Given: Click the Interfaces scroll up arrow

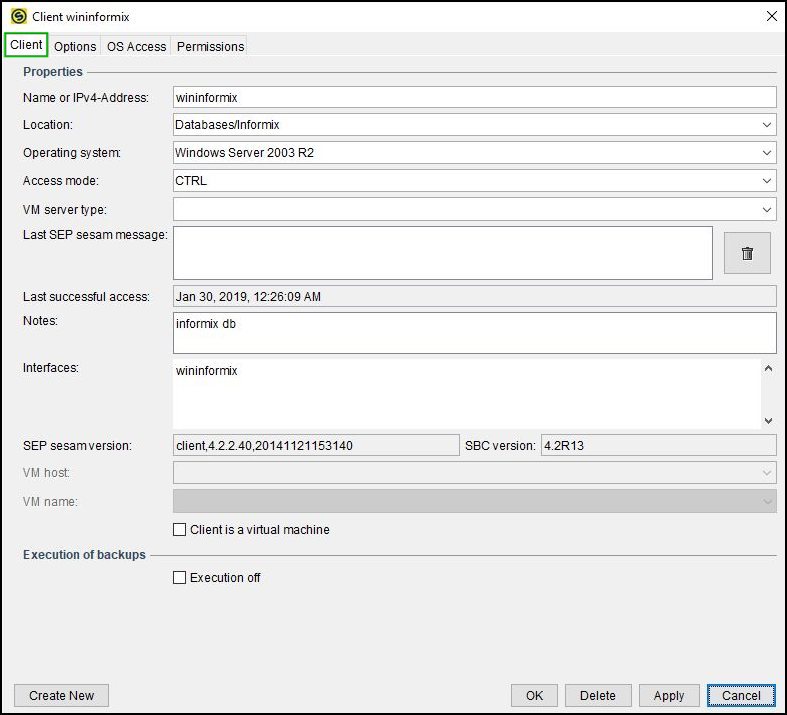Looking at the screenshot, I should pos(768,368).
